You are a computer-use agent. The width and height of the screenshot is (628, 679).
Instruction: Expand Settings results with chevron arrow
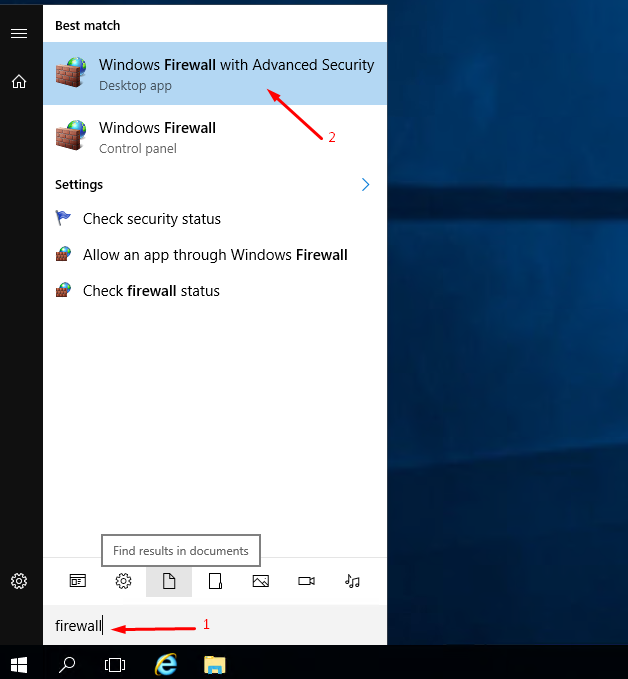point(366,184)
